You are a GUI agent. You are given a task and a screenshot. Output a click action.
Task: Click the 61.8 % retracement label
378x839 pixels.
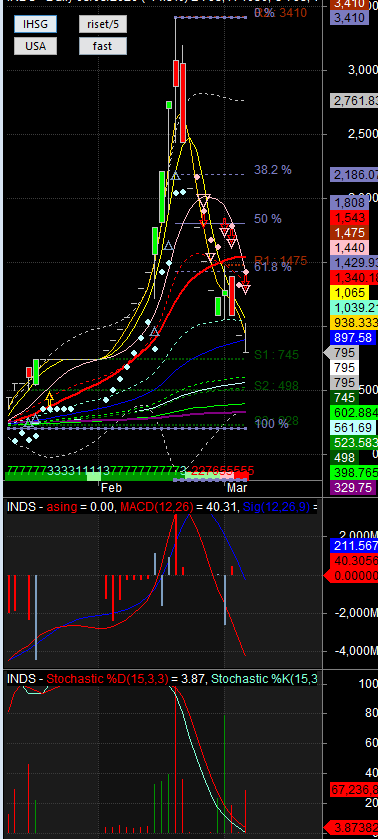(273, 267)
